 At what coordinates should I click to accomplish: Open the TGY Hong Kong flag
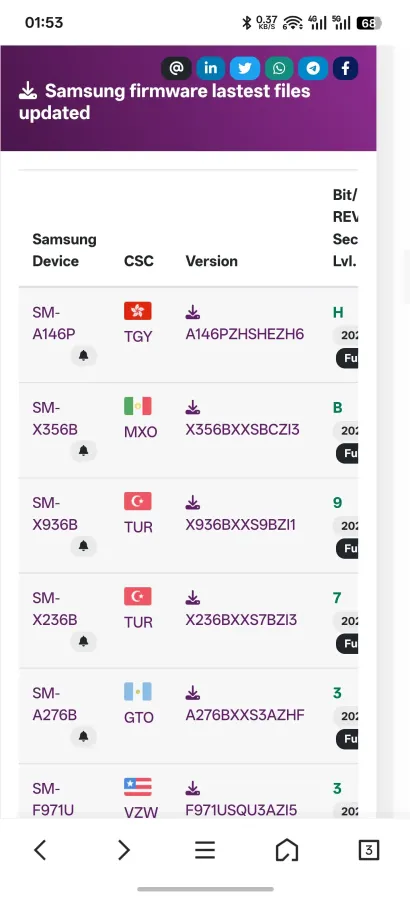[x=138, y=311]
